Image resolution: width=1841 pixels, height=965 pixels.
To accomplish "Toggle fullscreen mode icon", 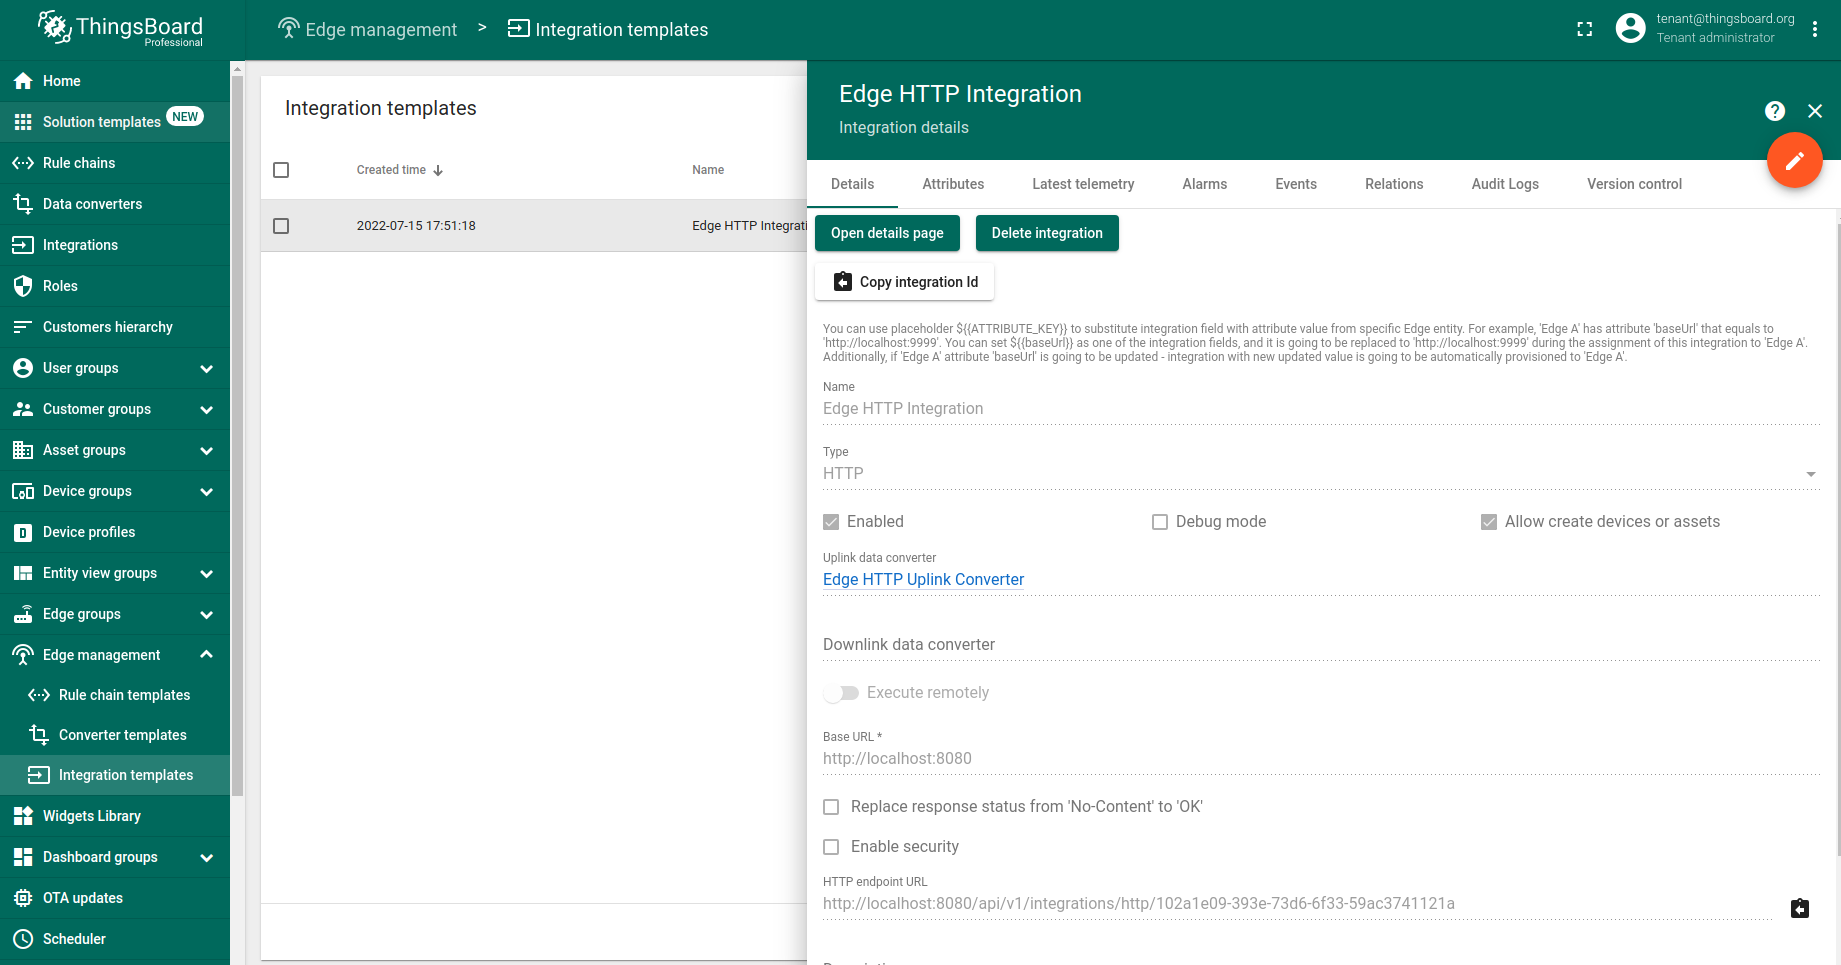I will point(1585,29).
